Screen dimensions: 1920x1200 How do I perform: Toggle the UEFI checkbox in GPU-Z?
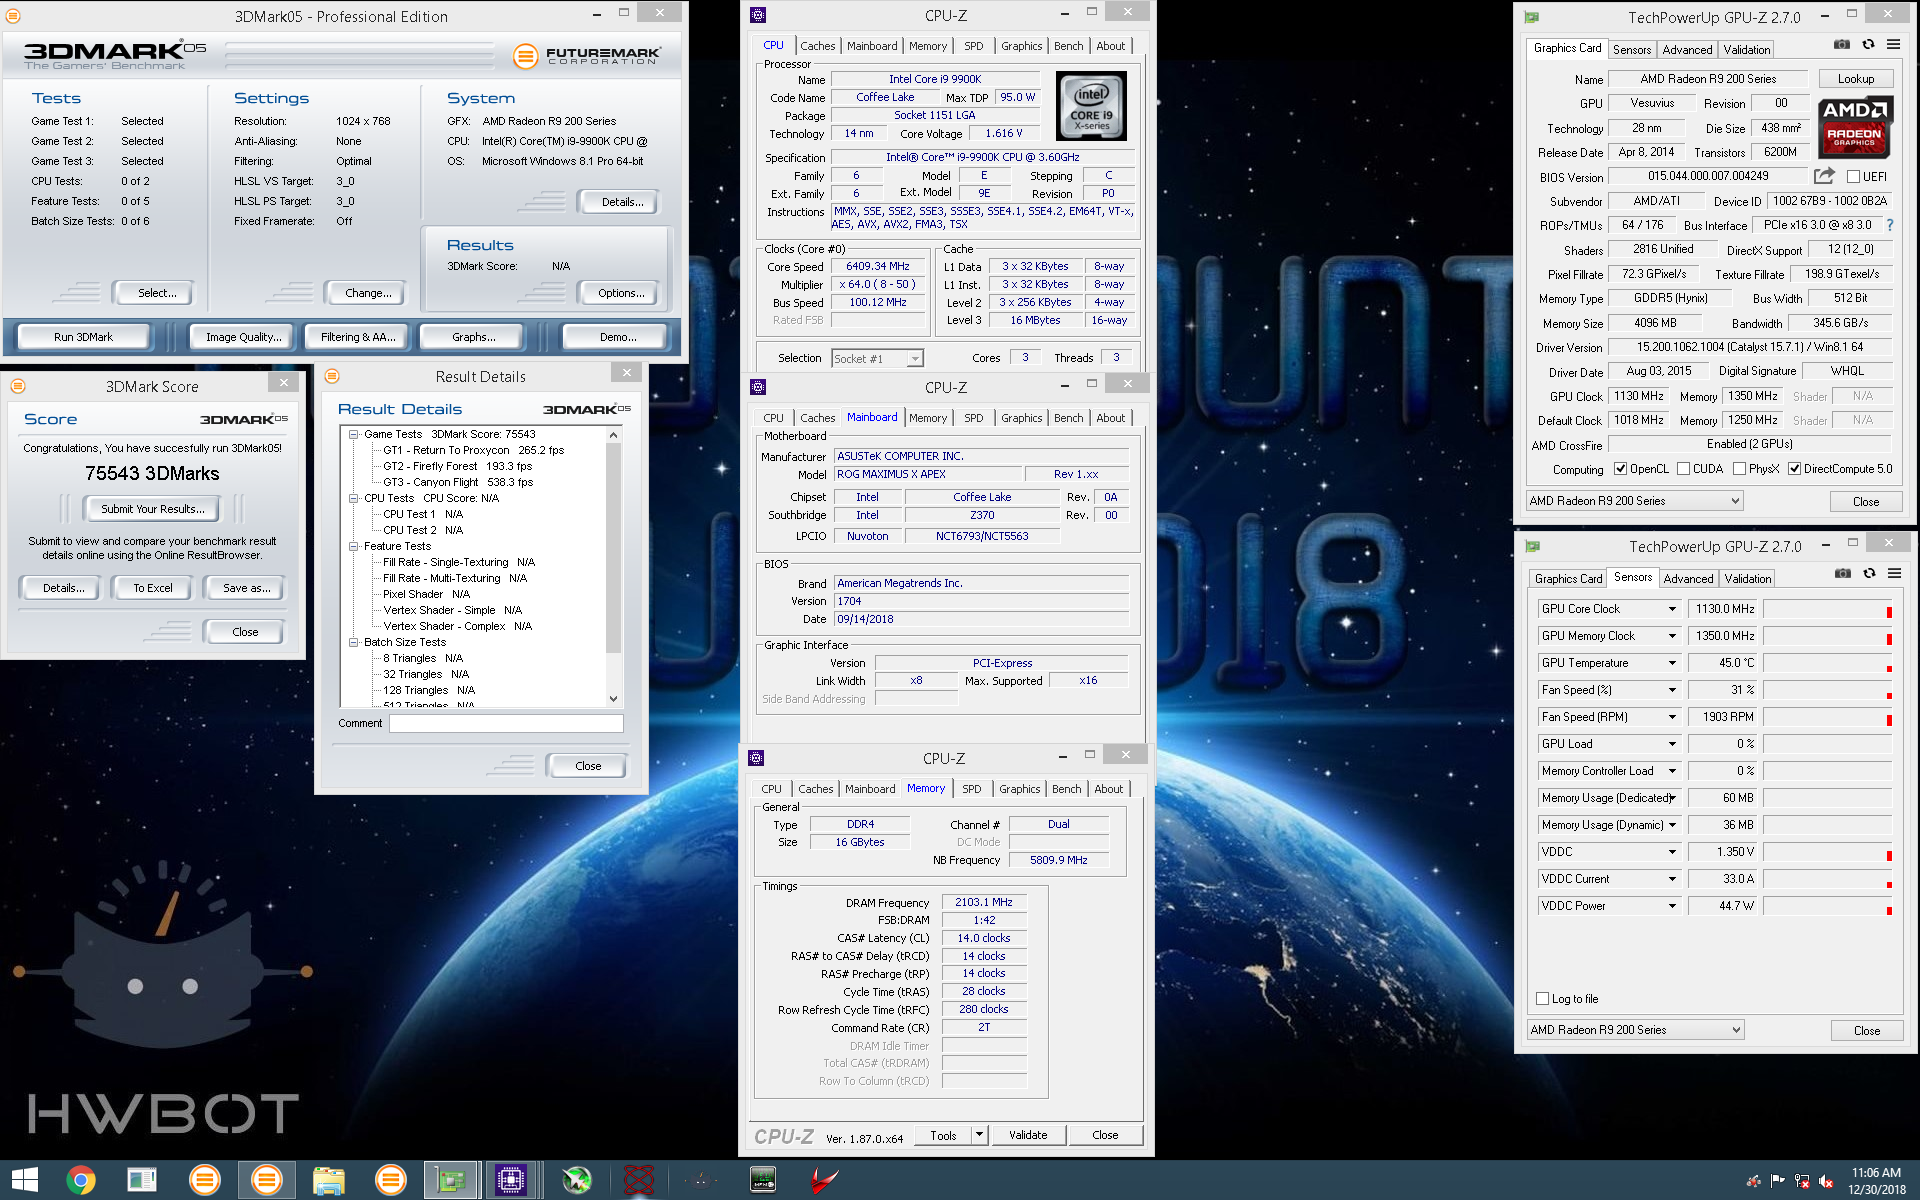(1853, 176)
